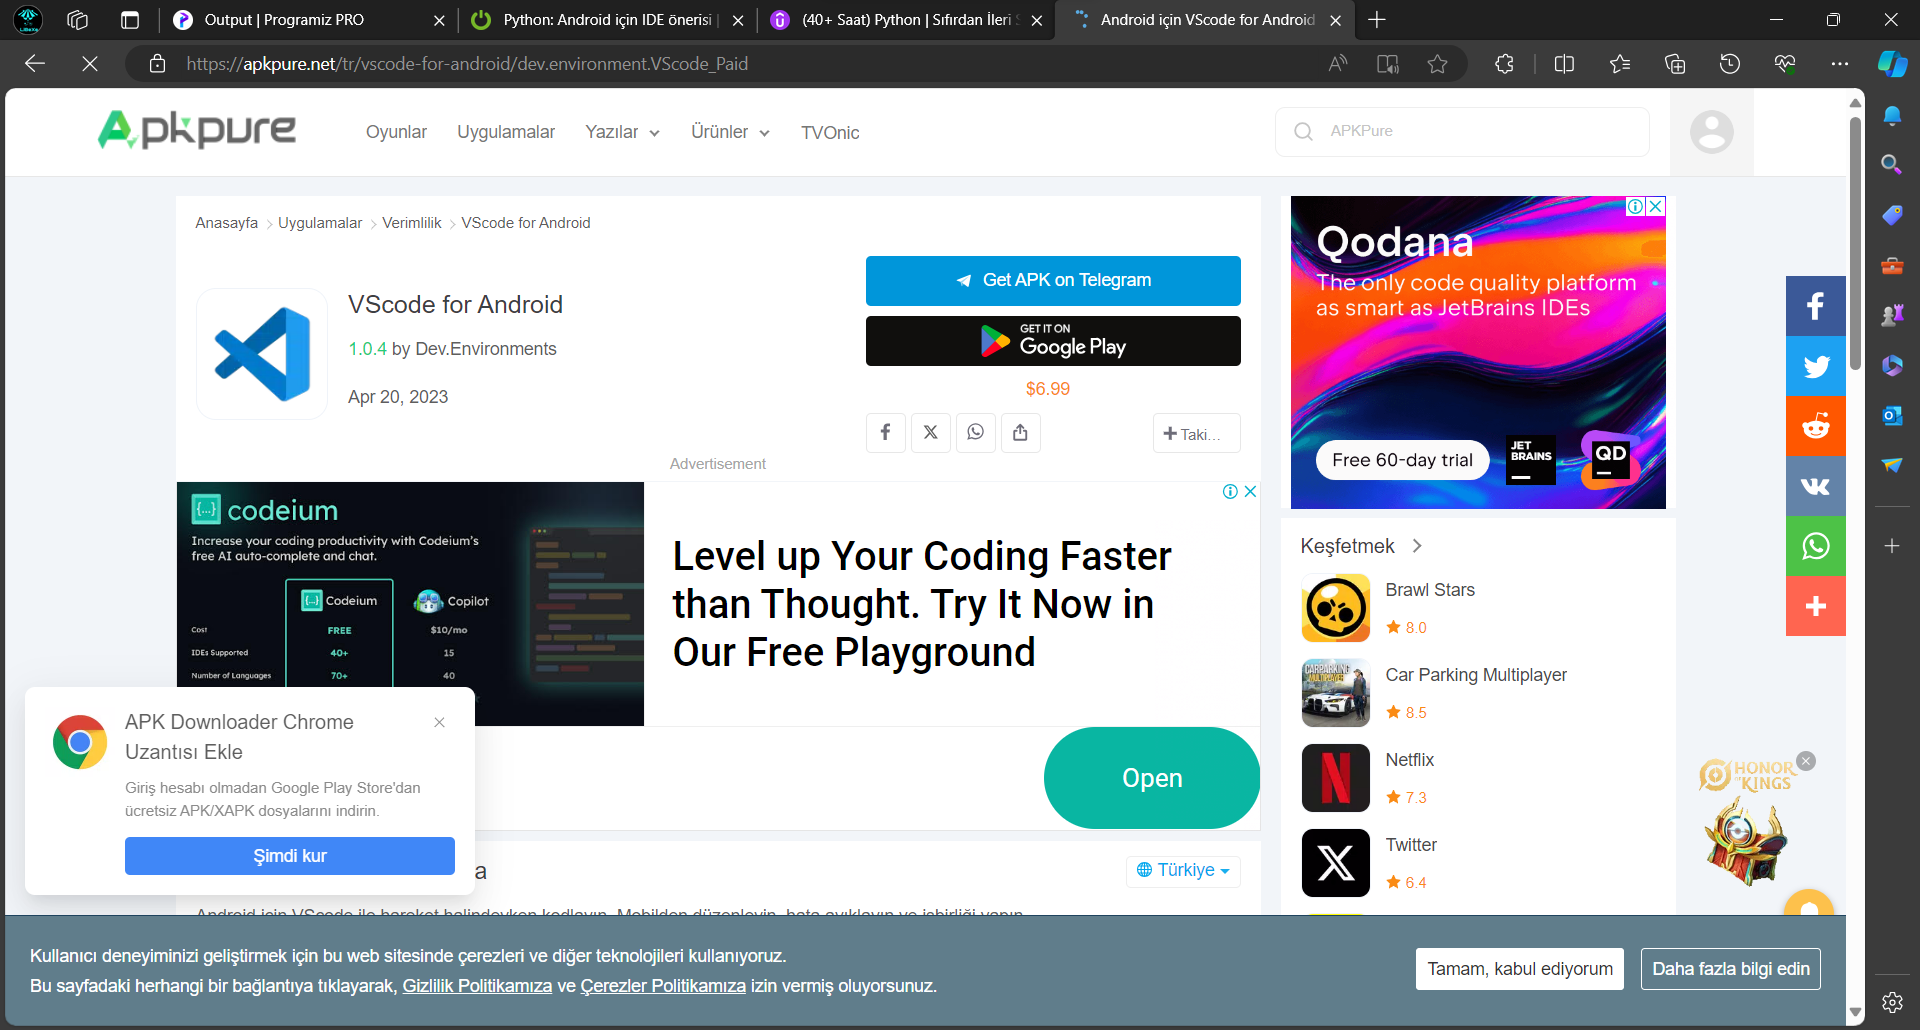Expand the Keşfetmek section arrow
The width and height of the screenshot is (1920, 1030).
(1417, 546)
